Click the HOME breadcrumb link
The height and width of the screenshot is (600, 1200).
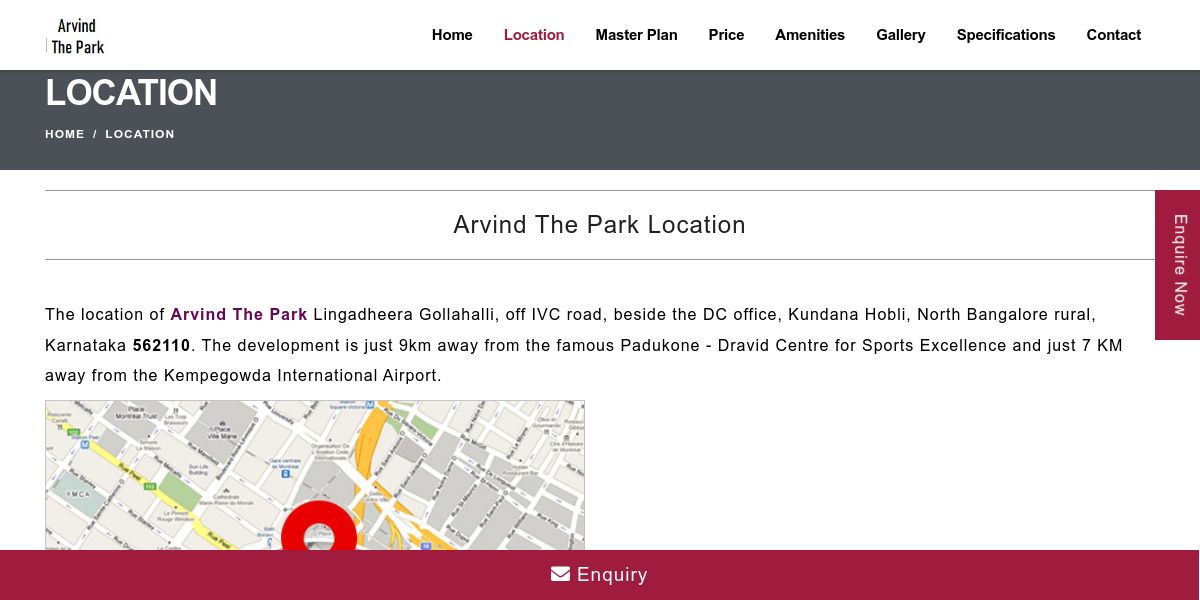point(65,134)
